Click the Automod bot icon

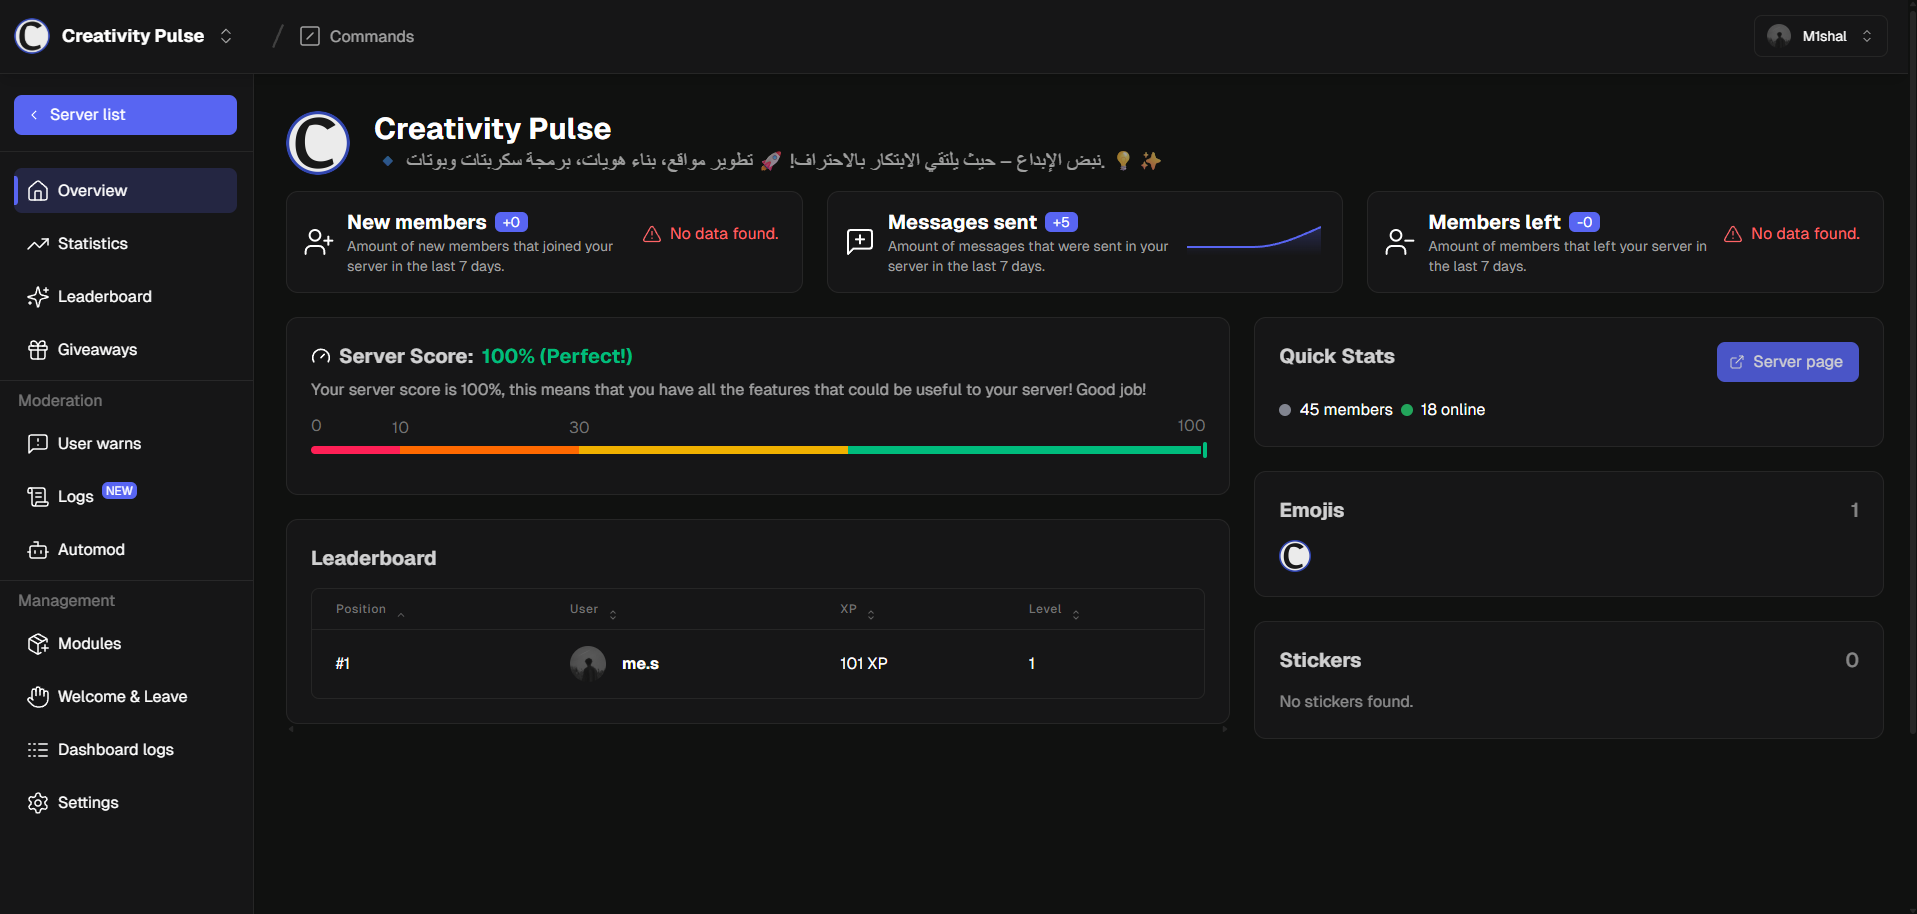[x=38, y=550]
